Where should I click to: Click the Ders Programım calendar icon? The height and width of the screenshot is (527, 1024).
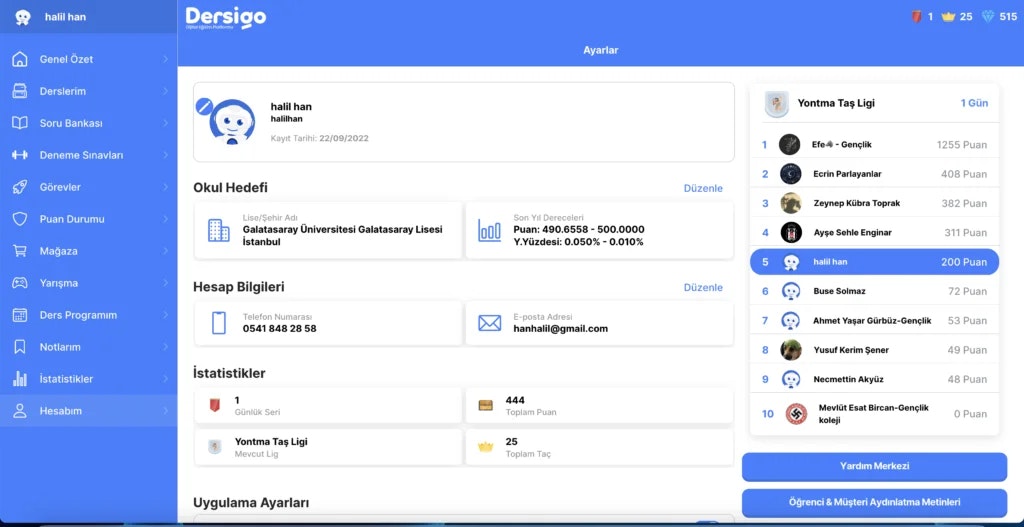pyautogui.click(x=20, y=315)
